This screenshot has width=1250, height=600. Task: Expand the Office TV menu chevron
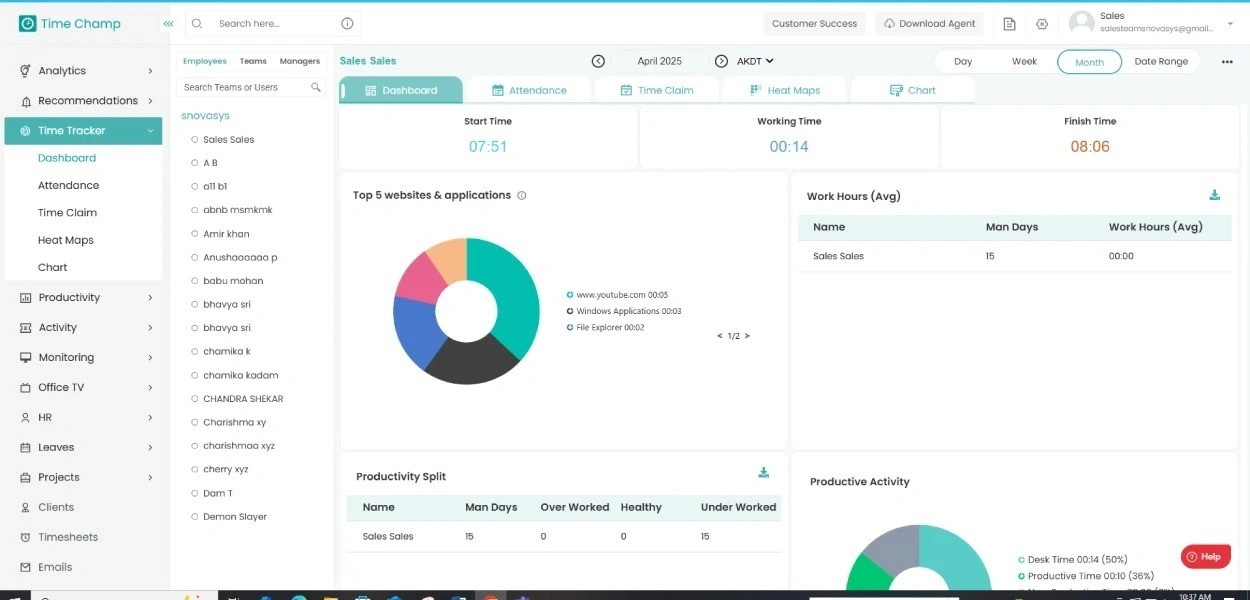pyautogui.click(x=150, y=388)
